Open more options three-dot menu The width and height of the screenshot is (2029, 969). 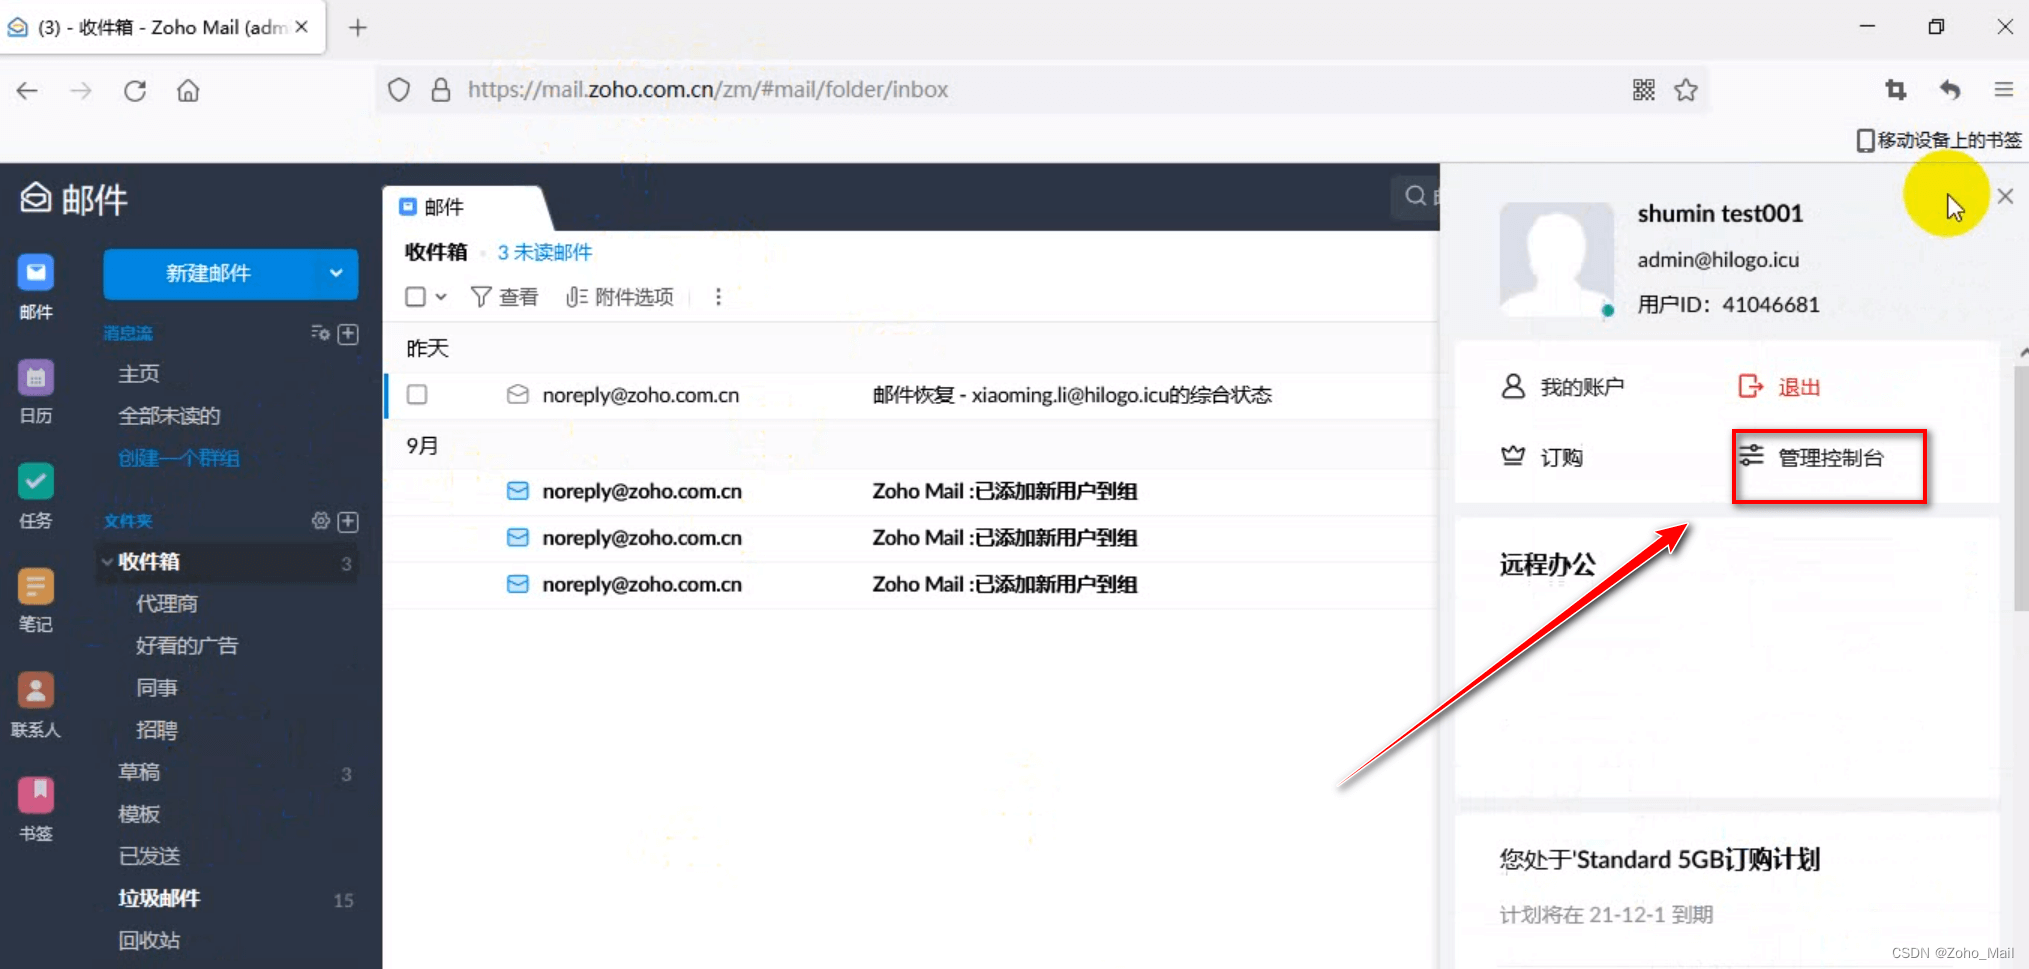[718, 297]
